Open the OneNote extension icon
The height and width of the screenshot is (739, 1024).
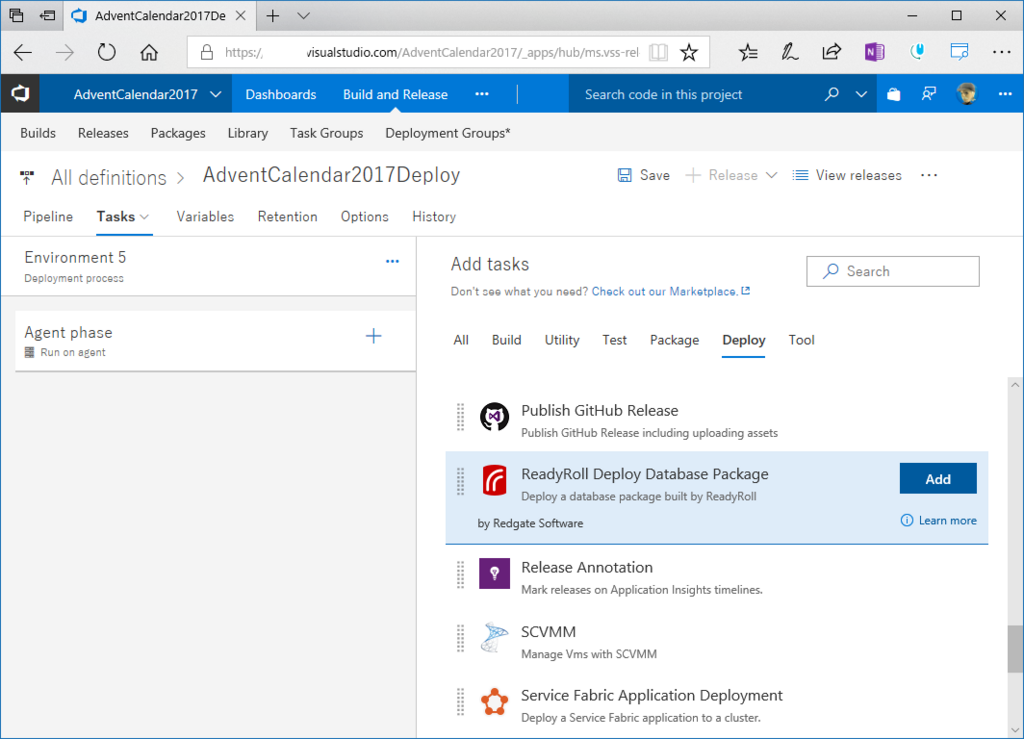874,52
